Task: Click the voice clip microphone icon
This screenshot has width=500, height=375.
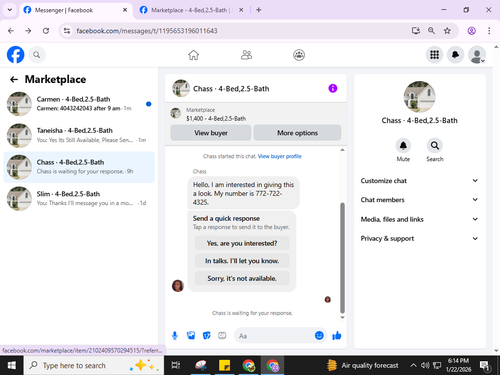Action: [x=175, y=335]
